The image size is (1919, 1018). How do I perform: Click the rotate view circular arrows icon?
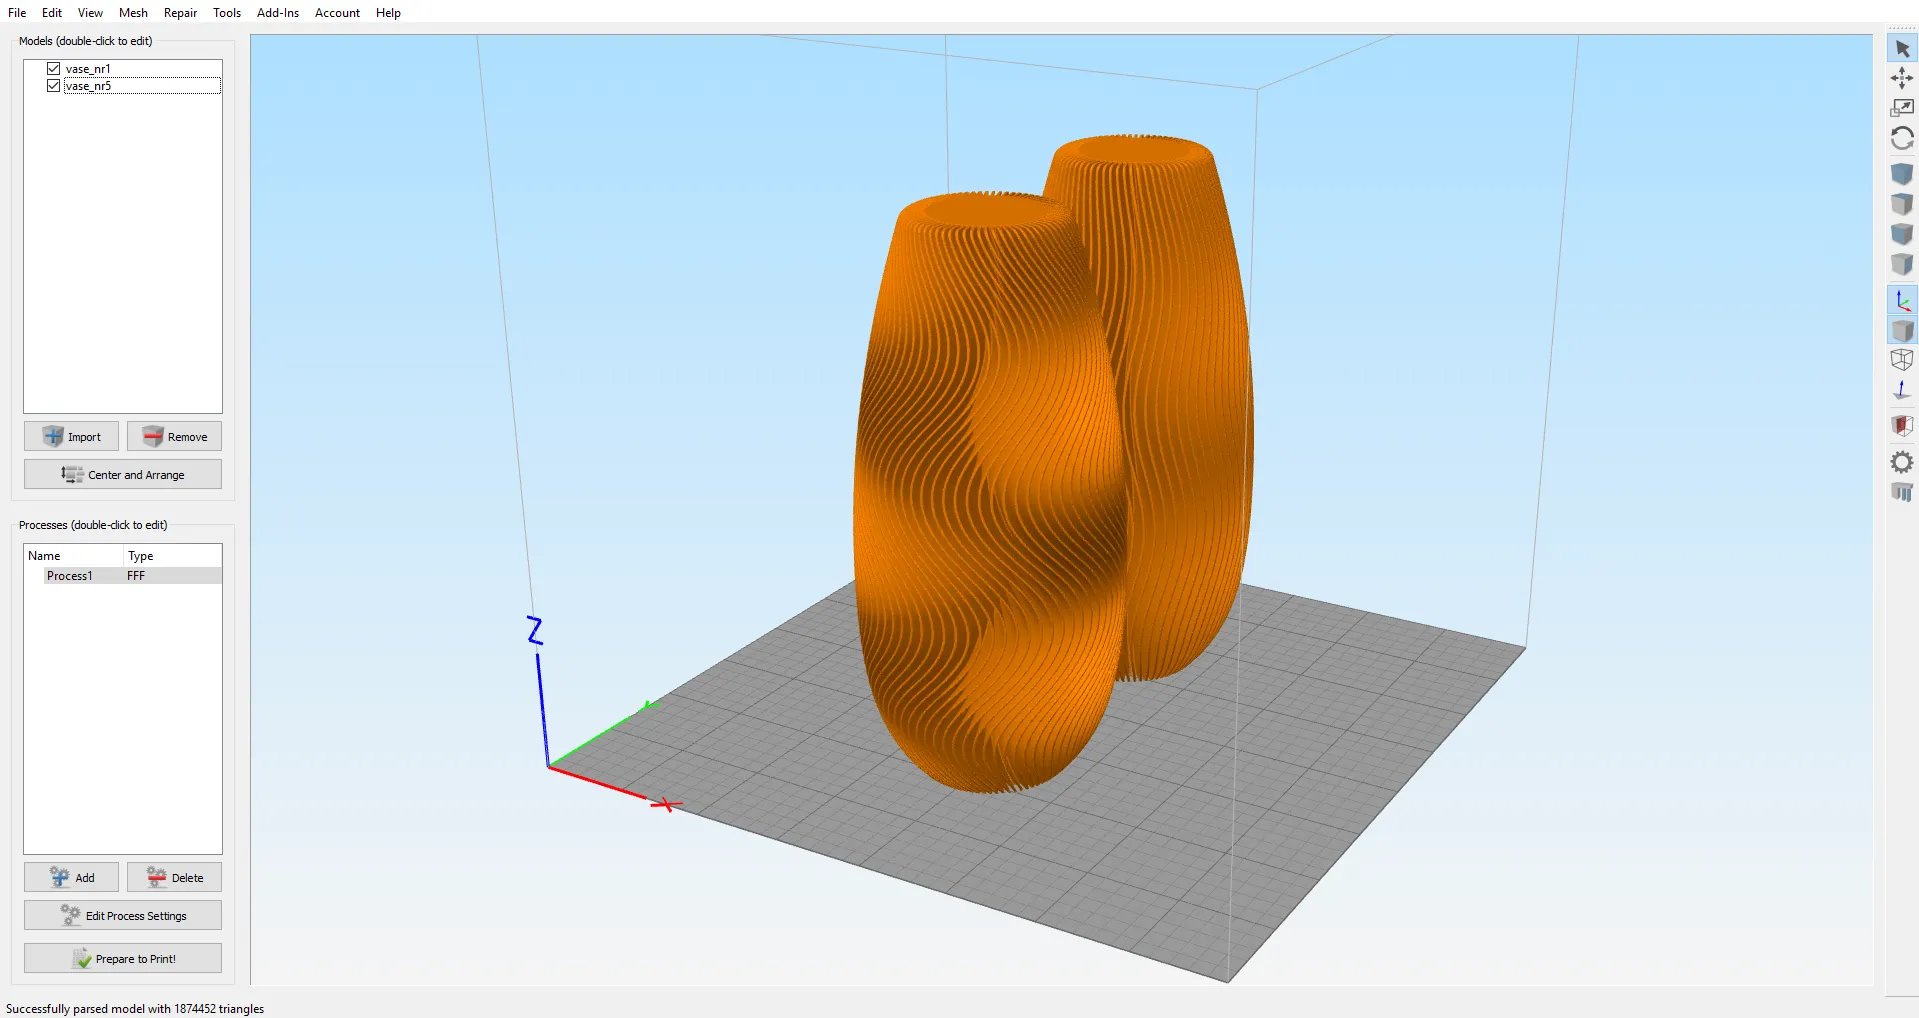tap(1902, 139)
